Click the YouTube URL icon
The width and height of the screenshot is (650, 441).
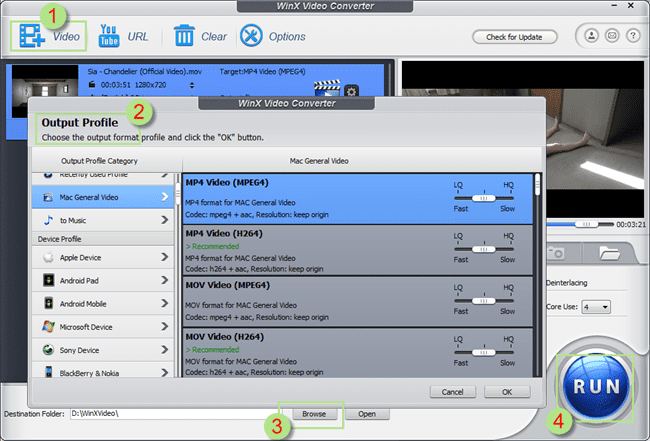[109, 36]
